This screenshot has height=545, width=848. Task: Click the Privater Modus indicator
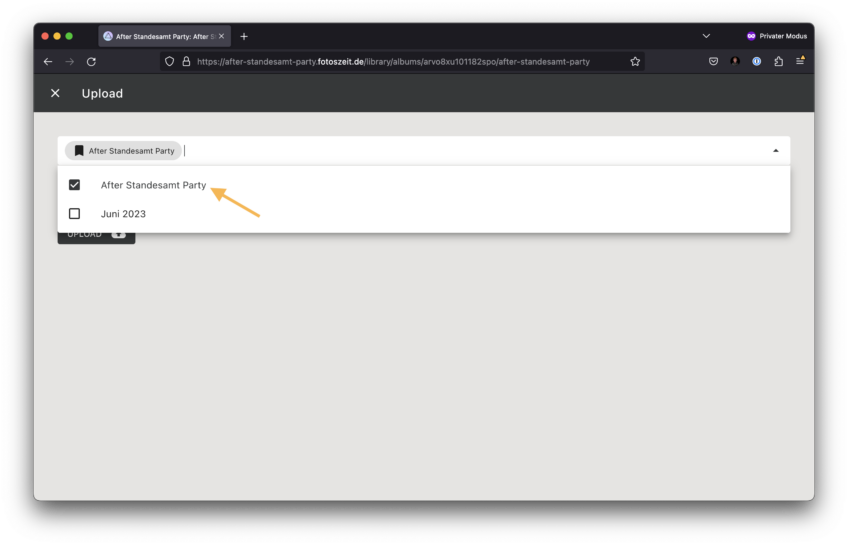coord(777,36)
